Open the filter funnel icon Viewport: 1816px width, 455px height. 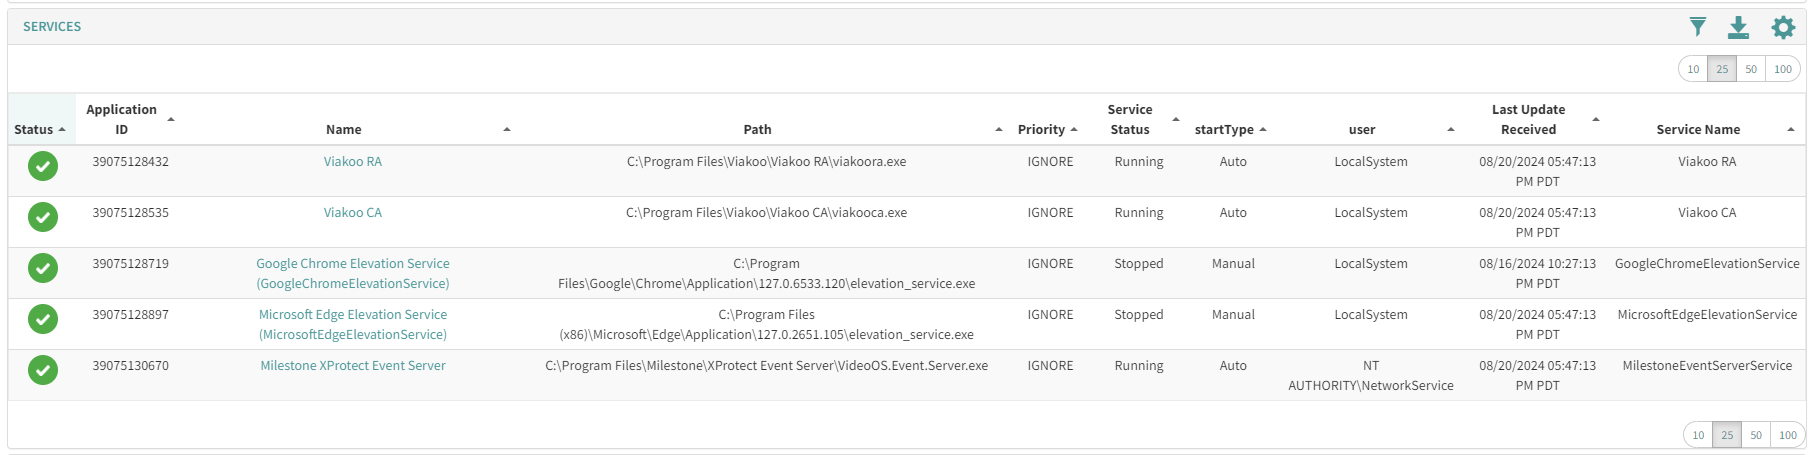pyautogui.click(x=1697, y=27)
